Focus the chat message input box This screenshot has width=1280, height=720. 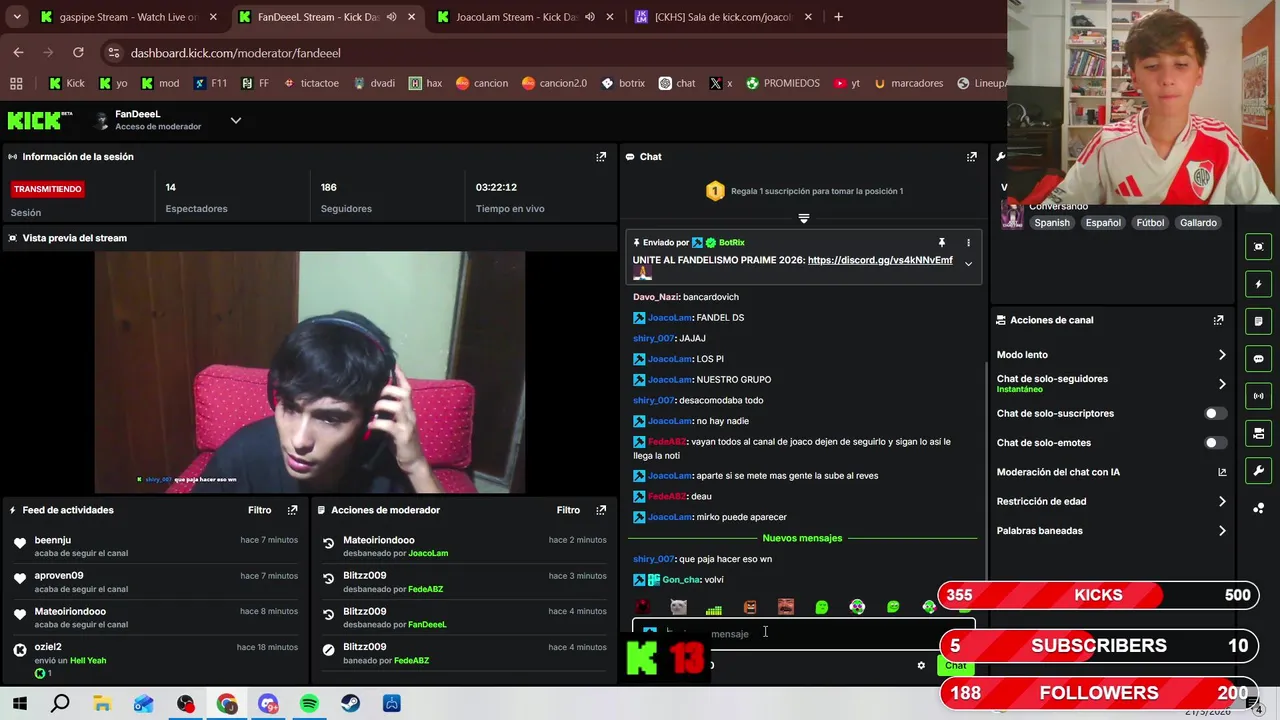[803, 633]
